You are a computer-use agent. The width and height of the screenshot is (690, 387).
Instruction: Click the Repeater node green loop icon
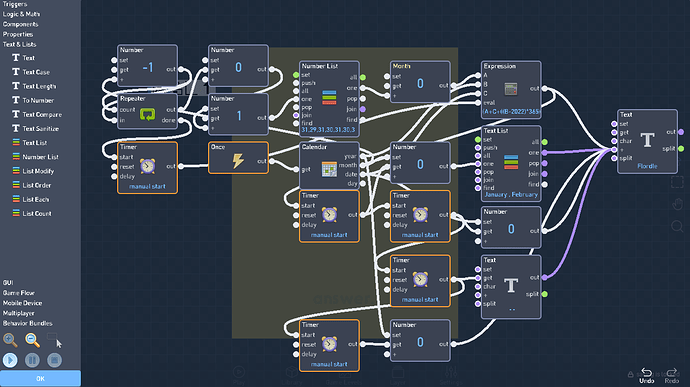[x=147, y=115]
